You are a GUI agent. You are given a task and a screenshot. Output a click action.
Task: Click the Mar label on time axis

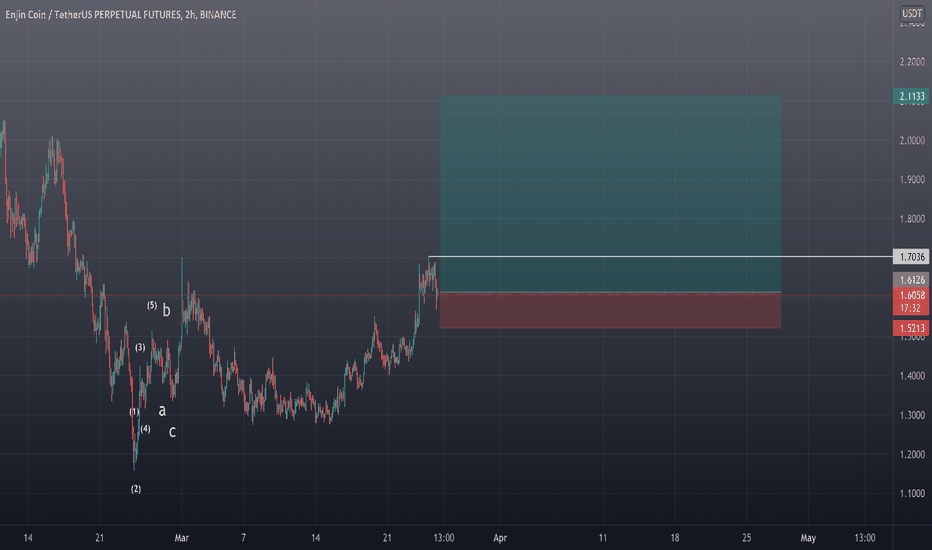pos(181,538)
